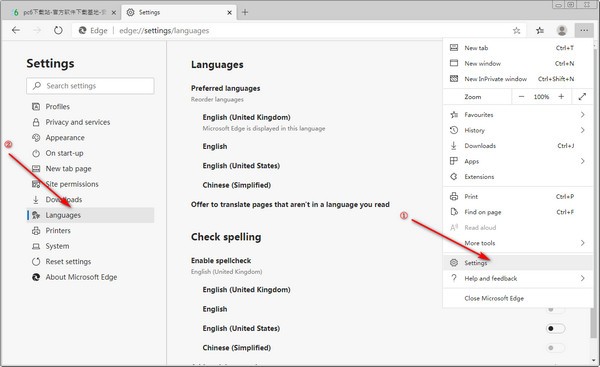Open Printers settings section
Screen dimensions: 600x367
click(x=90, y=230)
